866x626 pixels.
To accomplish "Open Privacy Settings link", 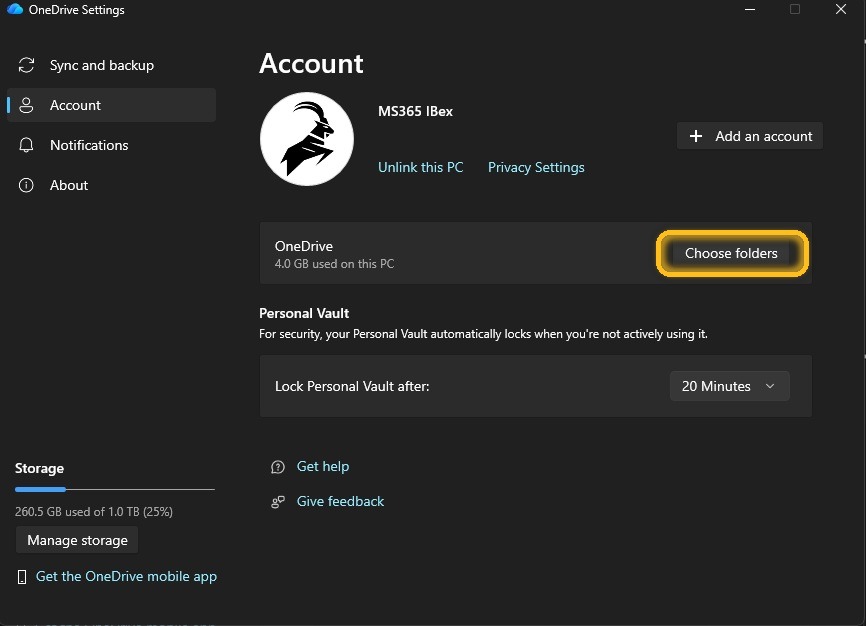I will [536, 167].
